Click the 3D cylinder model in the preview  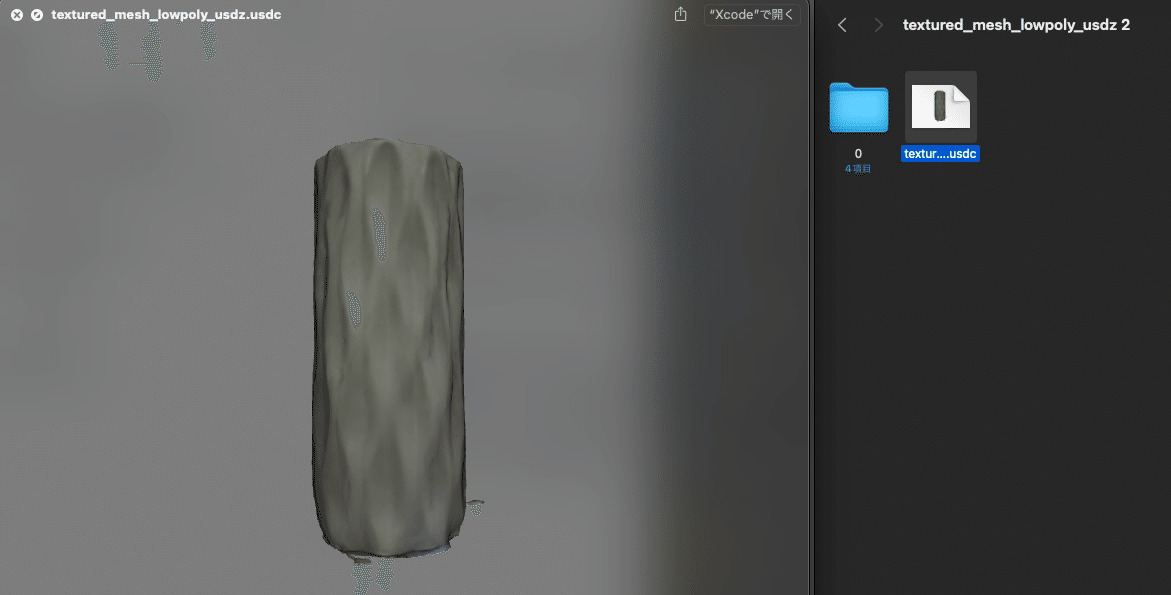[x=388, y=347]
